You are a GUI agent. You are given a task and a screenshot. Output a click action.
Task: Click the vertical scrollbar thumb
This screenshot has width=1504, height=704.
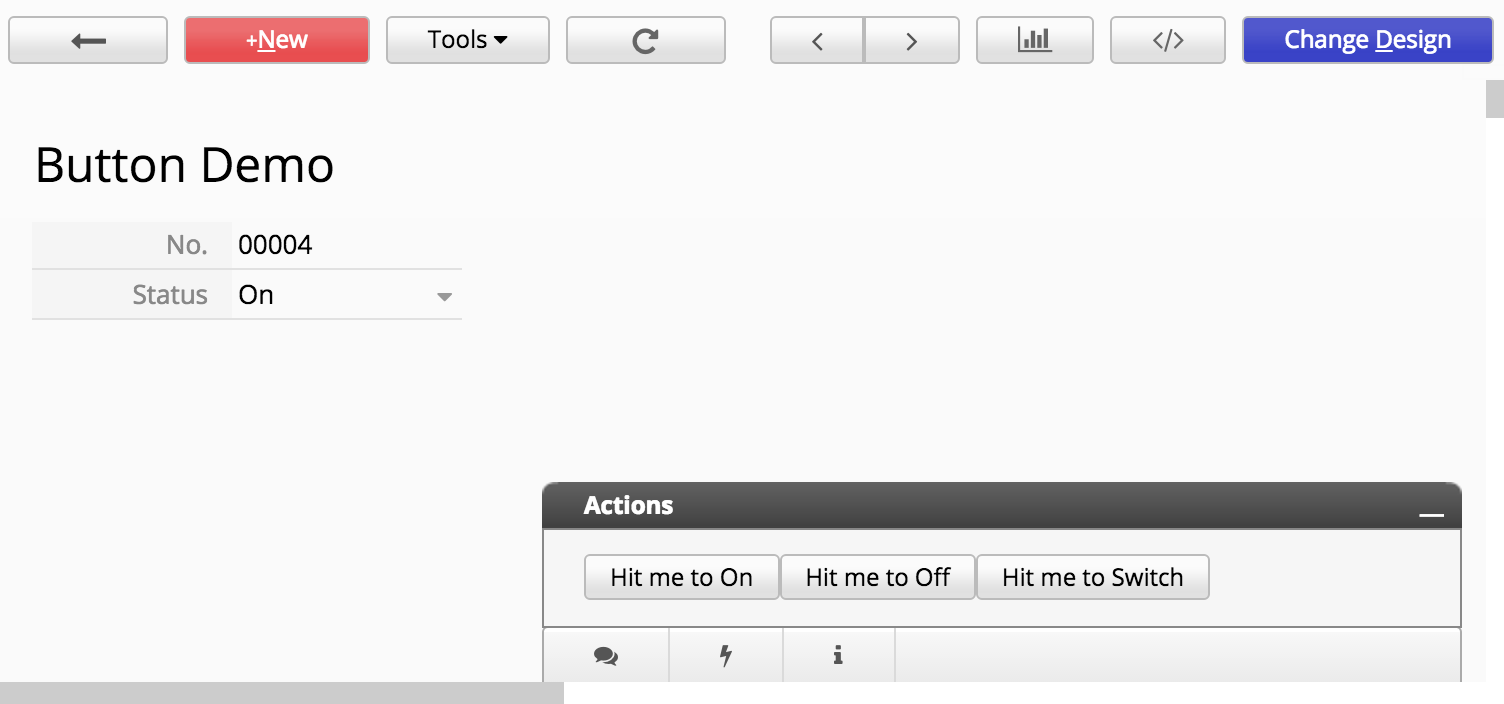1494,99
